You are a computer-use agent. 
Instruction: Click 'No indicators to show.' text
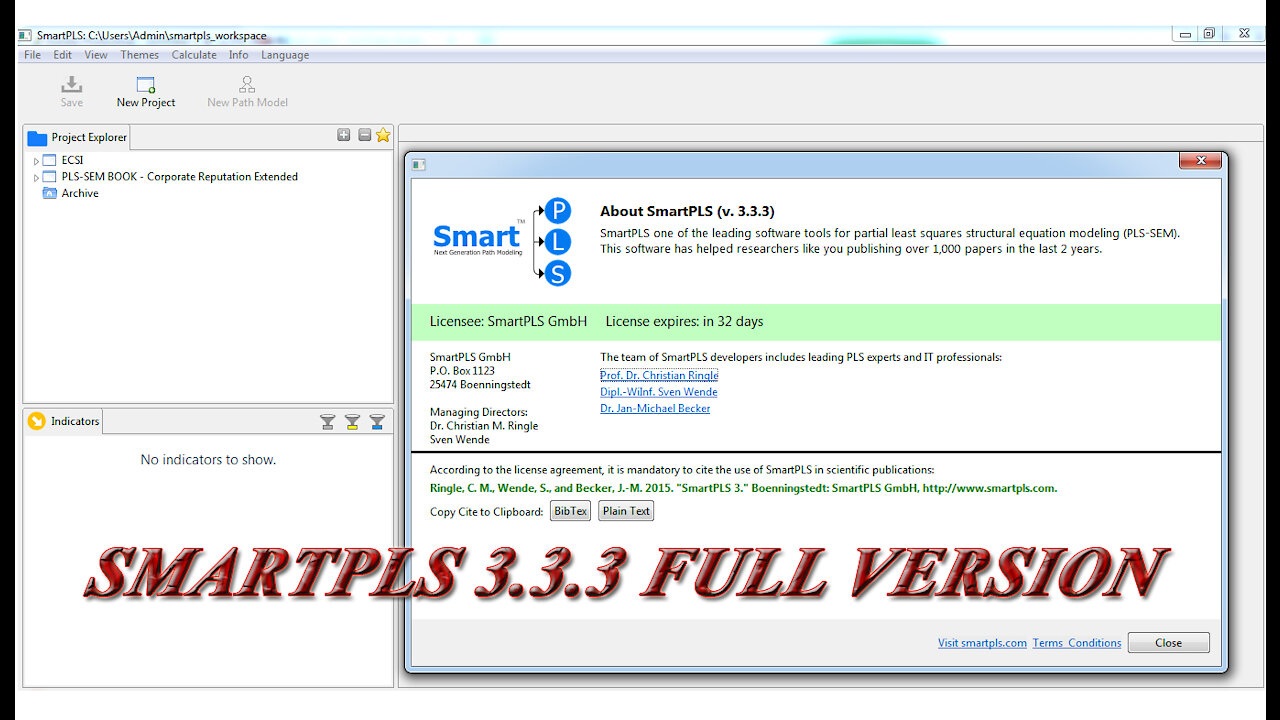208,460
